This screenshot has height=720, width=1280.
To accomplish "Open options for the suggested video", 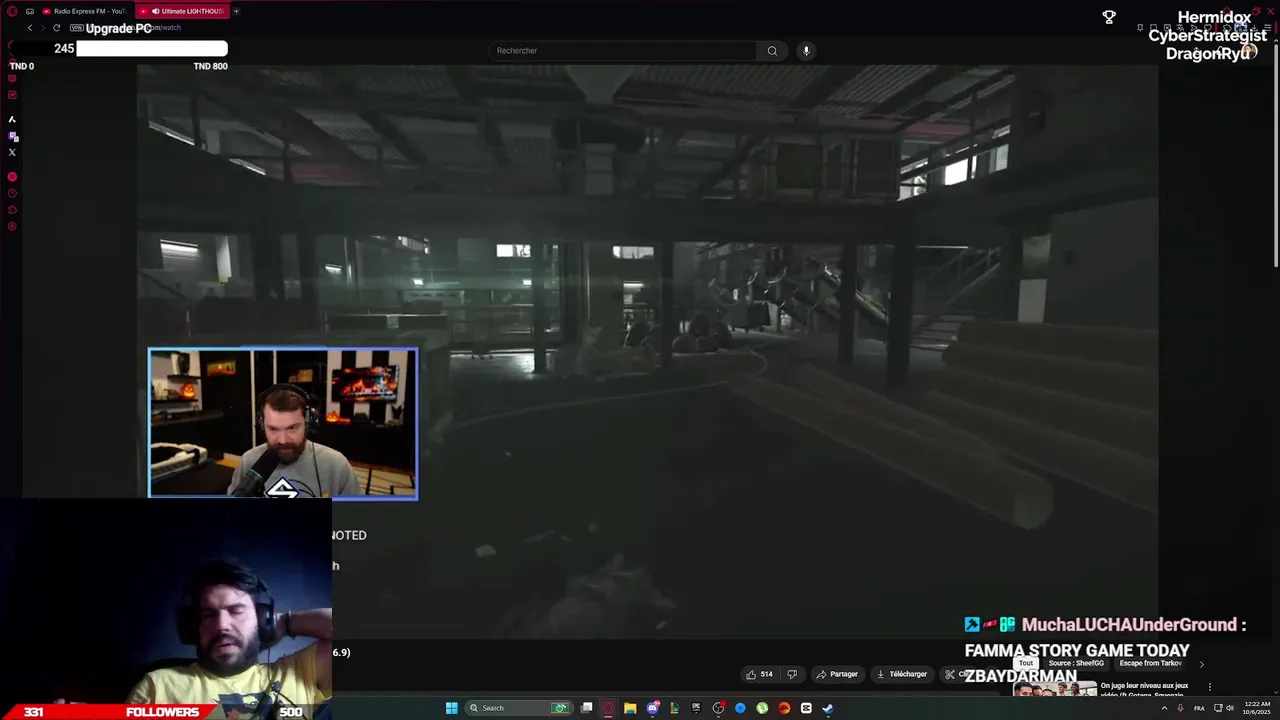I will 1210,687.
